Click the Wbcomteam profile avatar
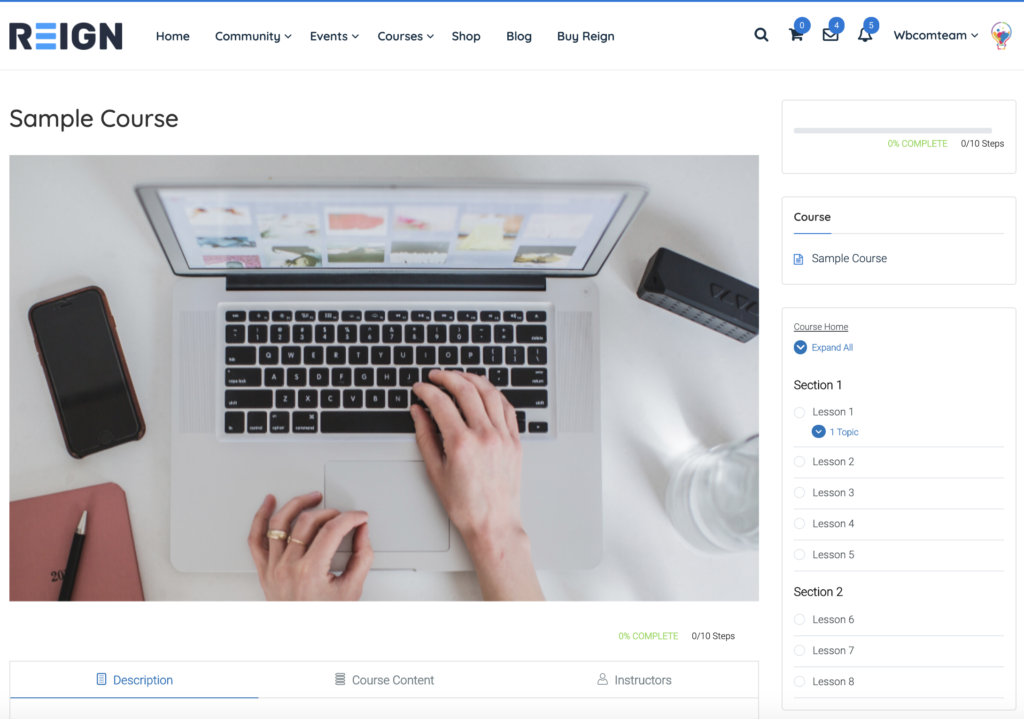This screenshot has height=719, width=1024. (x=1000, y=35)
